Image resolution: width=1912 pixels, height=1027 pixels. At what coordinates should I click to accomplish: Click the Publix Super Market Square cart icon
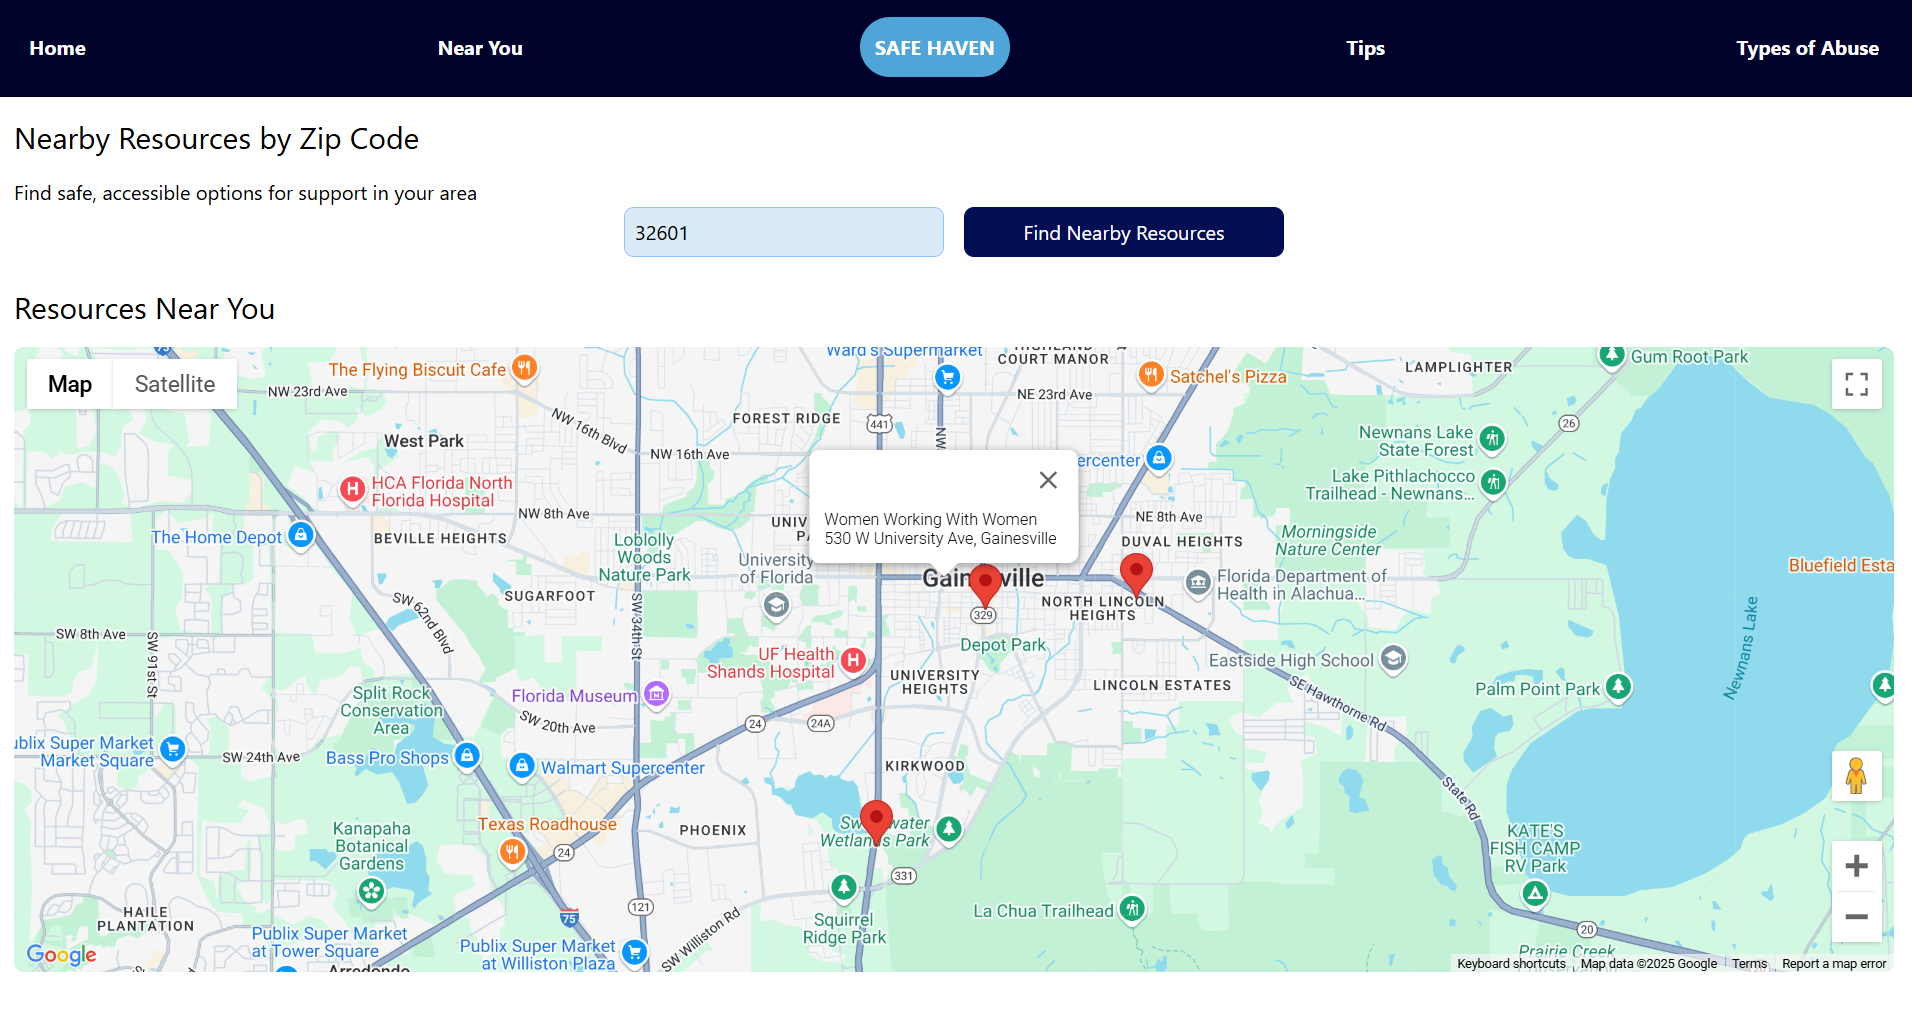(173, 748)
